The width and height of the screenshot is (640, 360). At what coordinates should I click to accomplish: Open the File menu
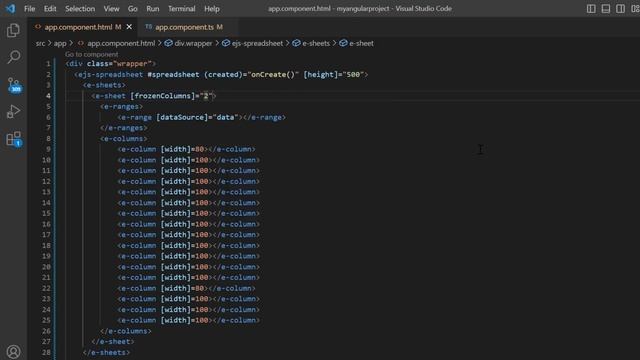coord(29,9)
